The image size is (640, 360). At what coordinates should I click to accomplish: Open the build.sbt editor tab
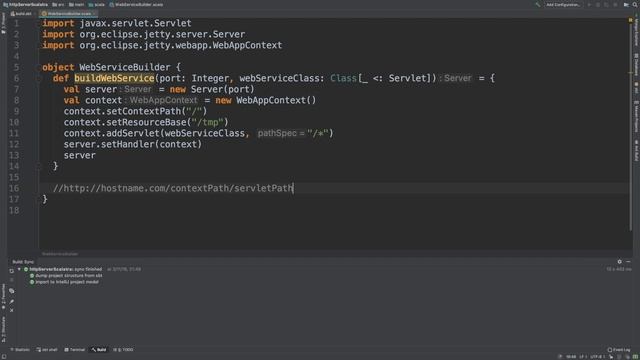point(22,13)
